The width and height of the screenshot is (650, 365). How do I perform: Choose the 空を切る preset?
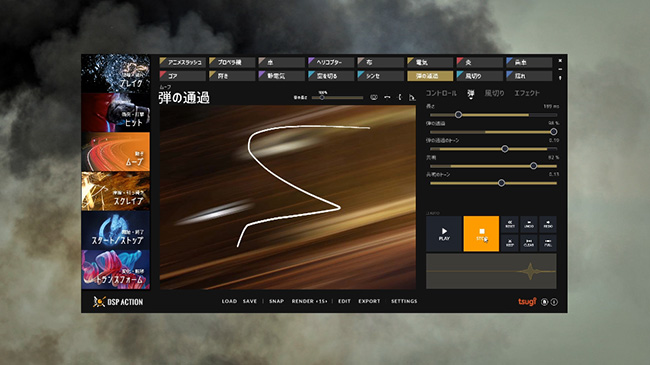[331, 76]
